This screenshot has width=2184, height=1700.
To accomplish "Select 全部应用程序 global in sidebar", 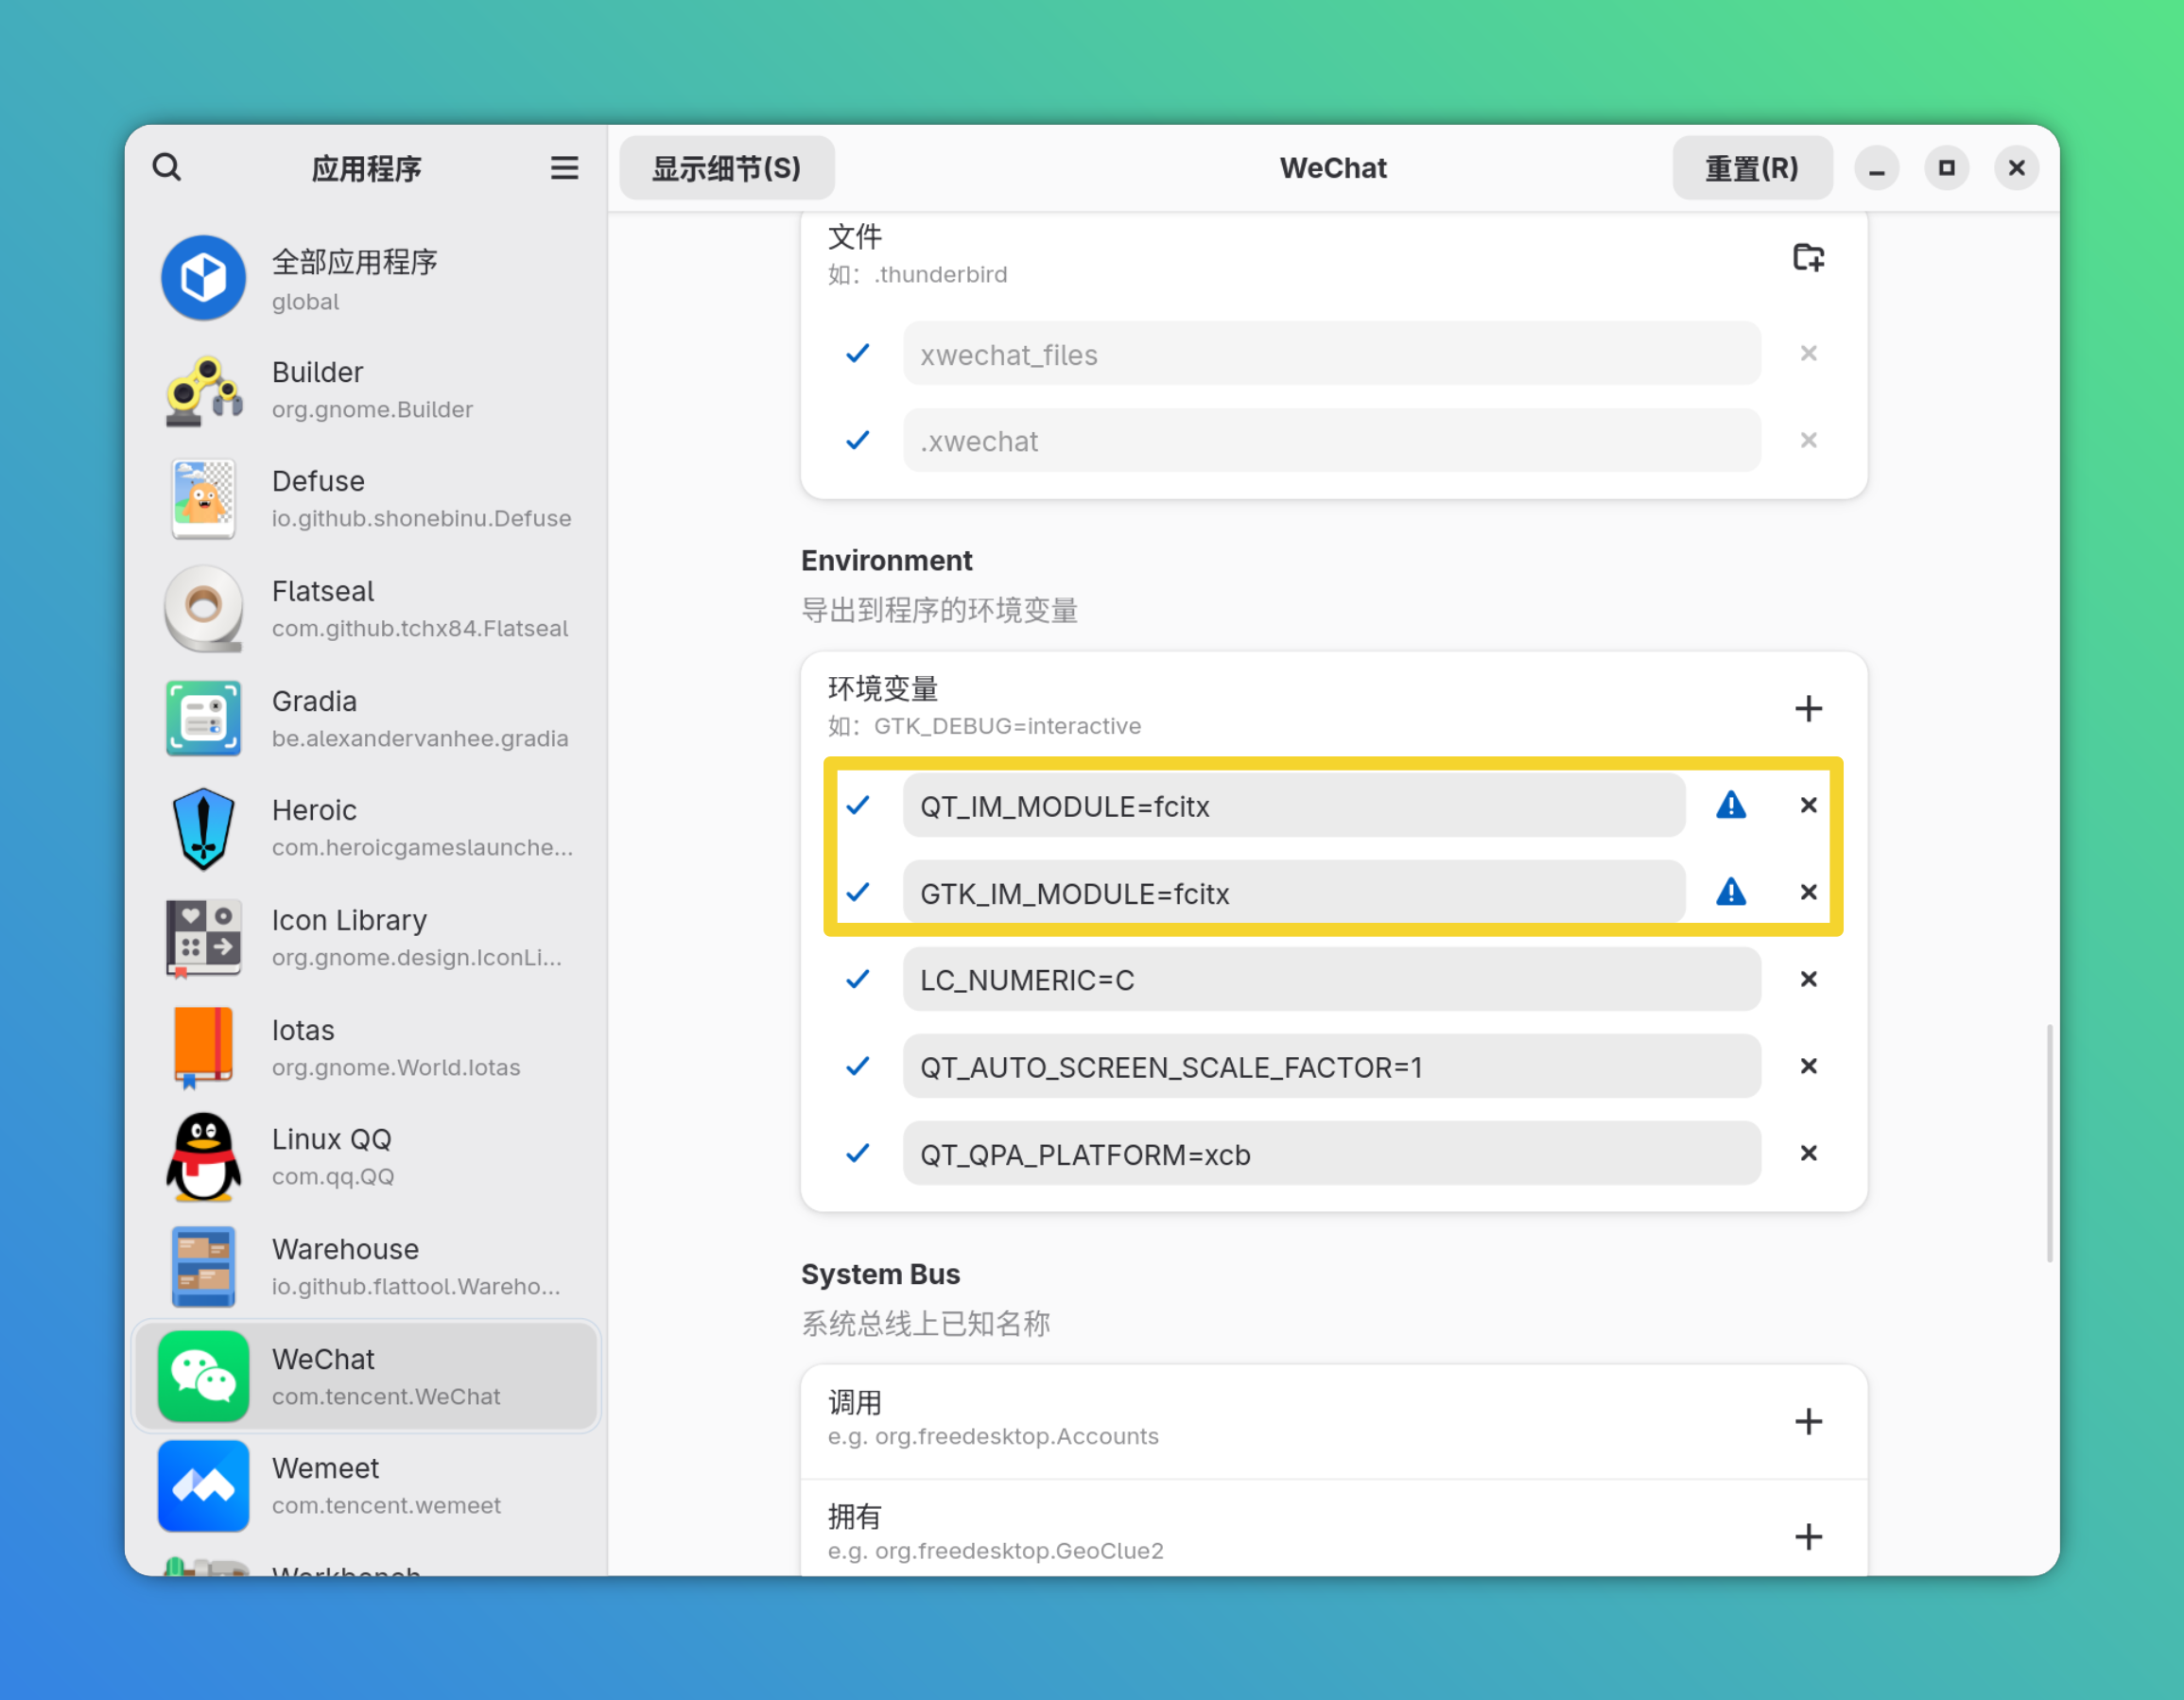I will tap(366, 278).
